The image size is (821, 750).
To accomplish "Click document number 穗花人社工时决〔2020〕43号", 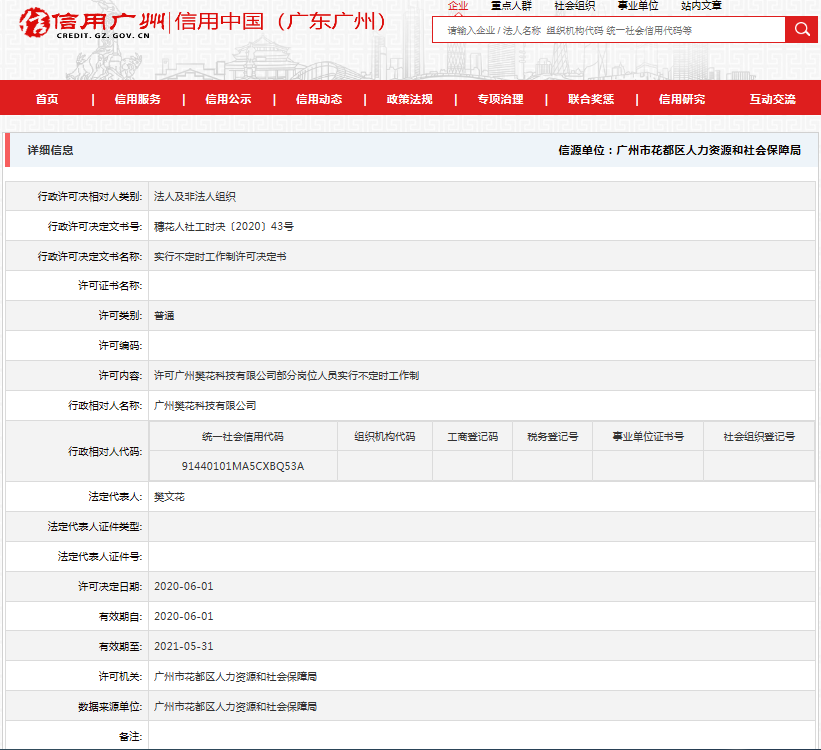I will (224, 226).
